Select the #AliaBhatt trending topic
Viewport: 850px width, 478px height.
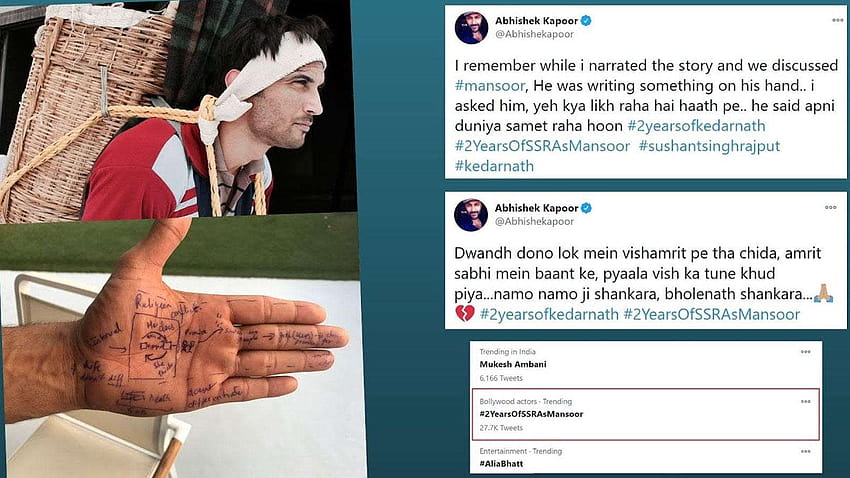click(x=646, y=458)
